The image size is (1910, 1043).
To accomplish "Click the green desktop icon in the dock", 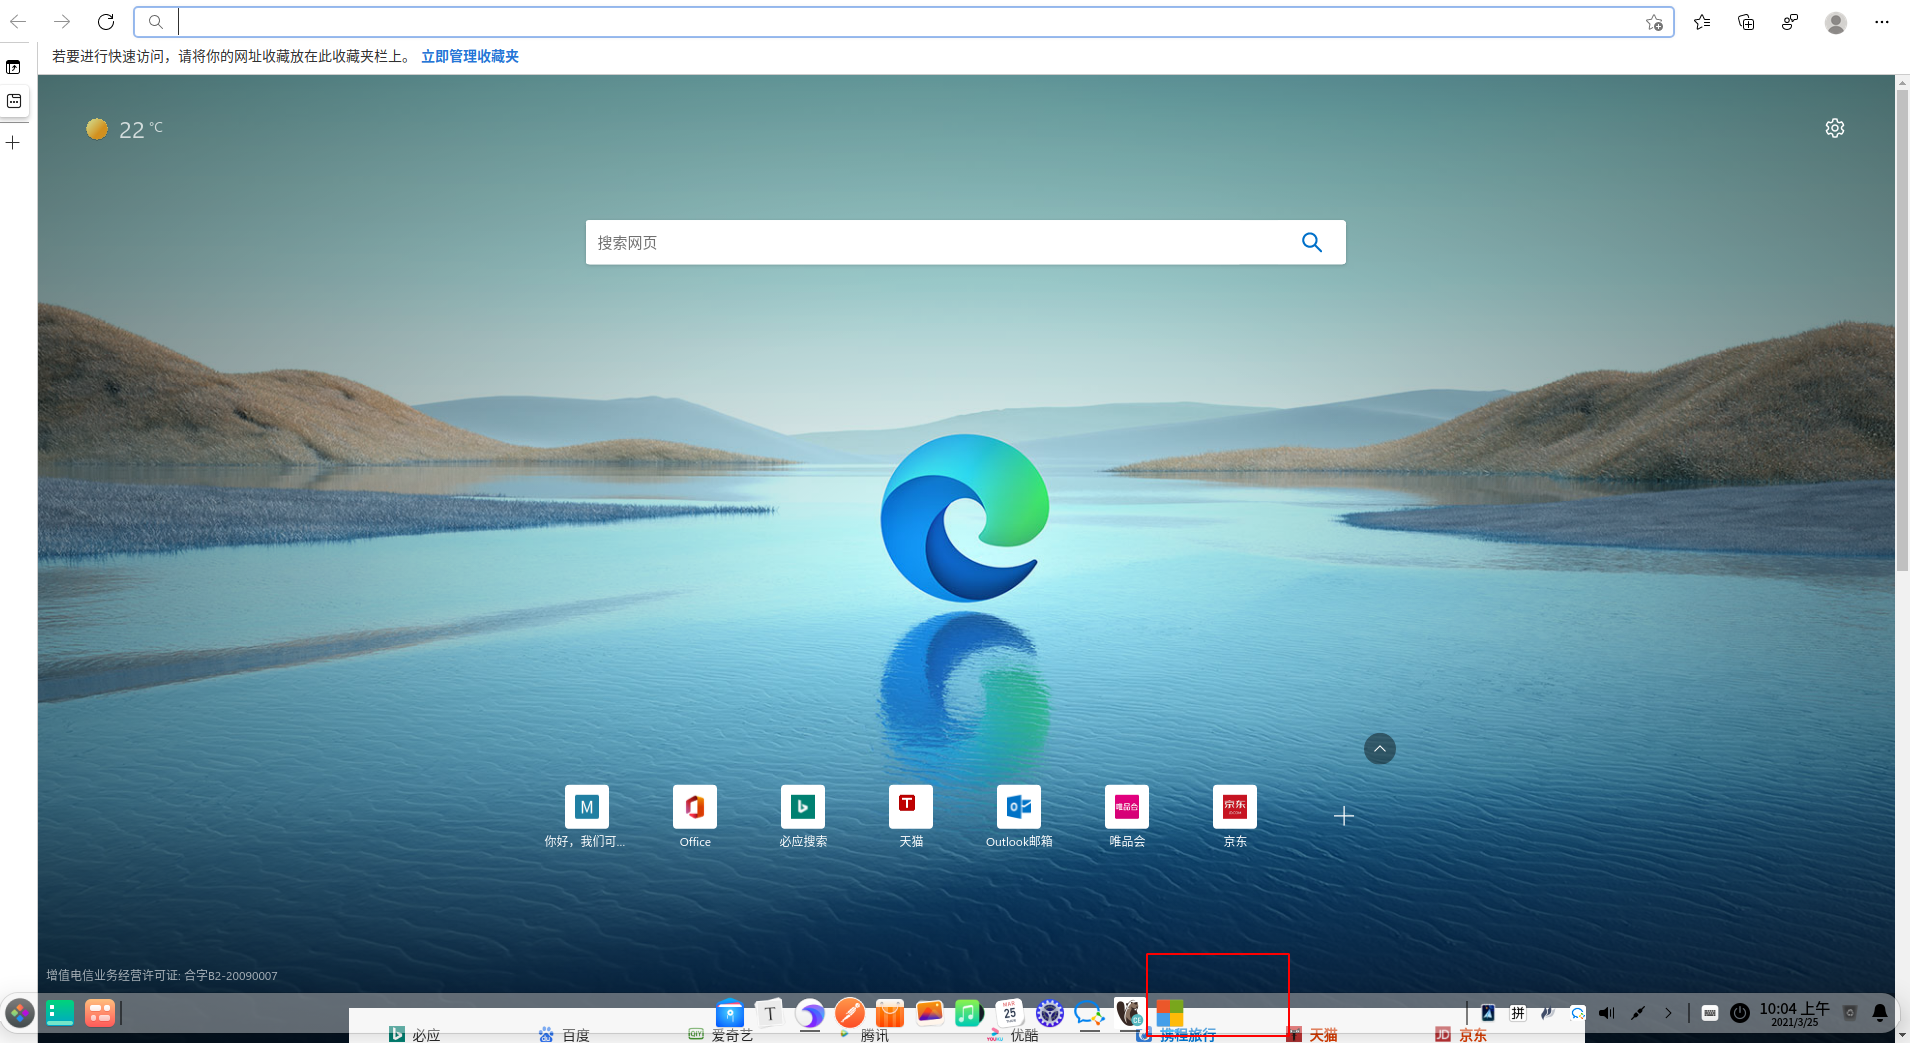I will click(x=60, y=1013).
